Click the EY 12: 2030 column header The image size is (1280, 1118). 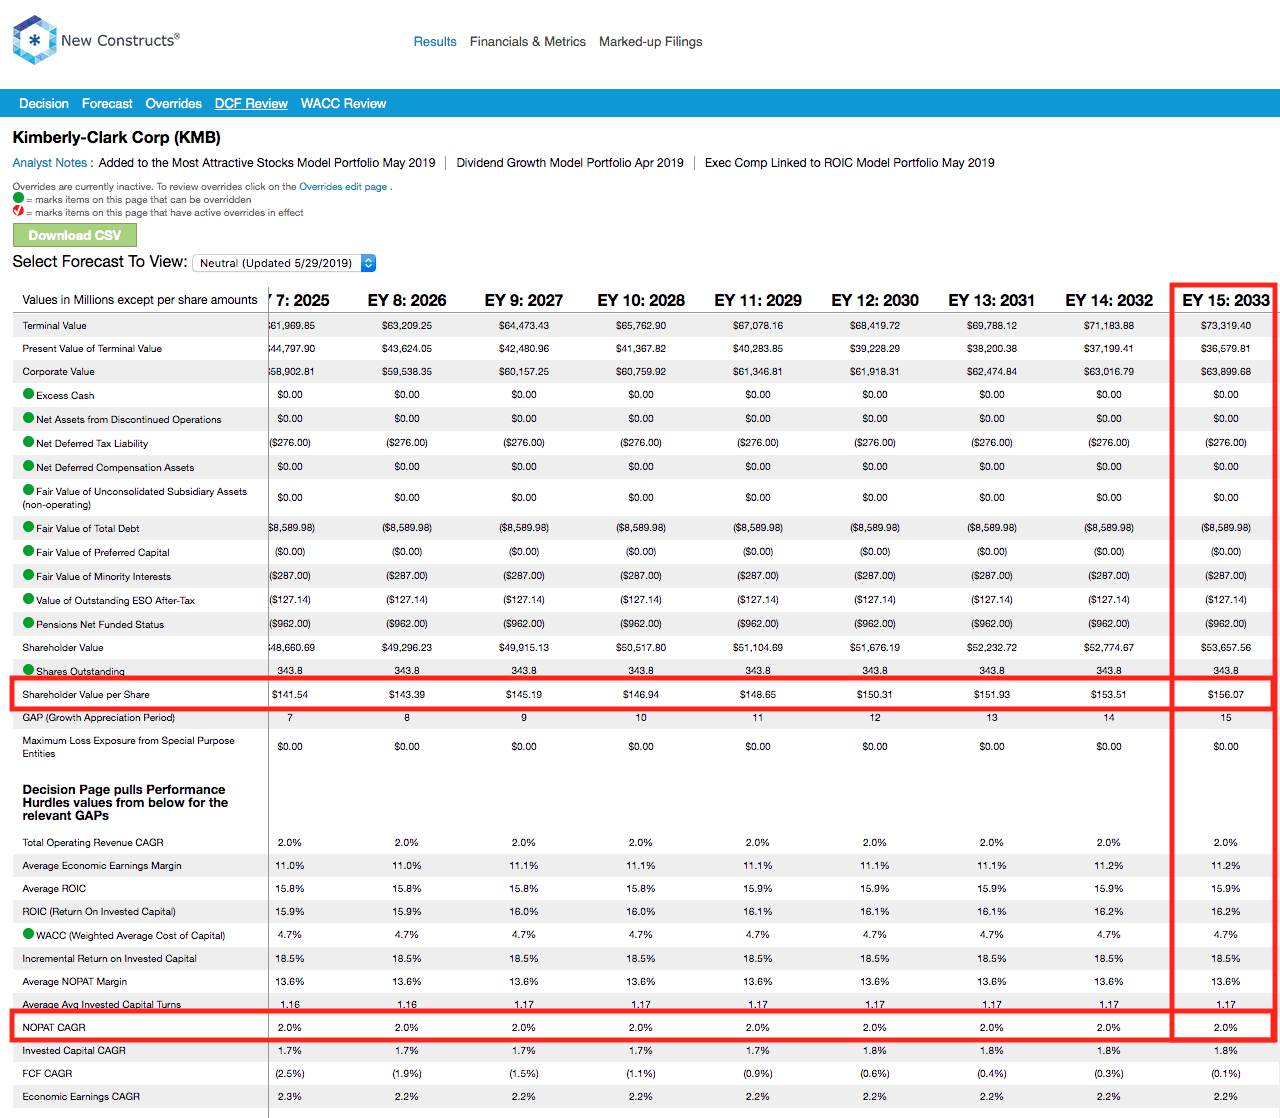(875, 300)
